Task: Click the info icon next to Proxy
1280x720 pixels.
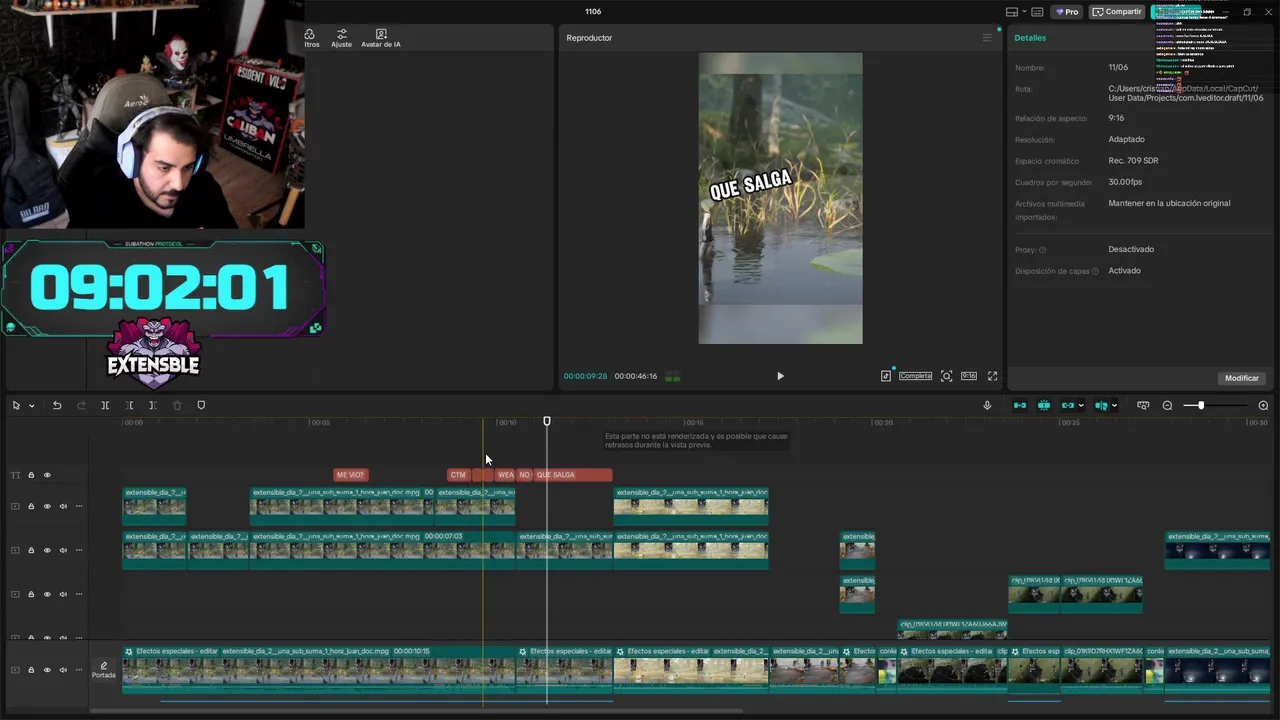Action: (x=1042, y=250)
